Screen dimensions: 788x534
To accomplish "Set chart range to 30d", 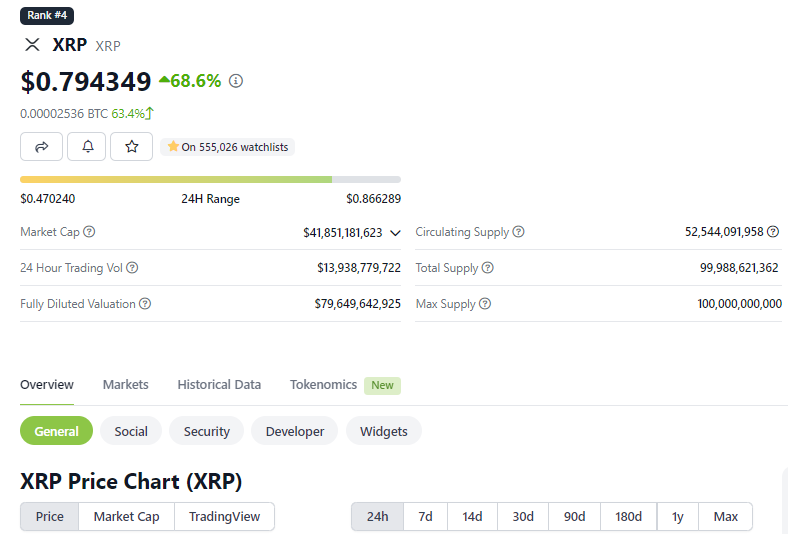I will (523, 516).
